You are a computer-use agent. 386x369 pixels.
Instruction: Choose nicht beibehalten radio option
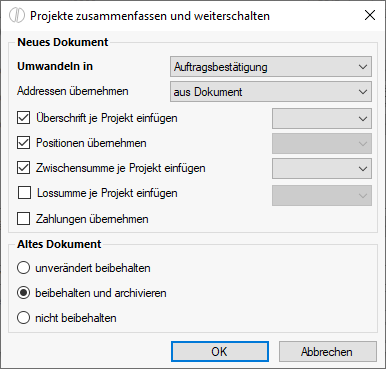(23, 318)
